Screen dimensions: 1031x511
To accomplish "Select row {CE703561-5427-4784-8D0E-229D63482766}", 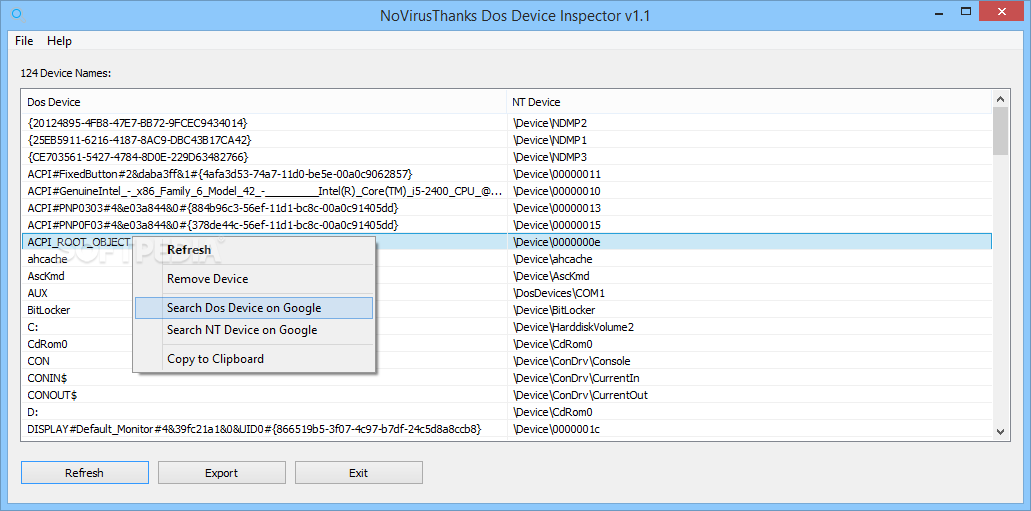I will [506, 157].
